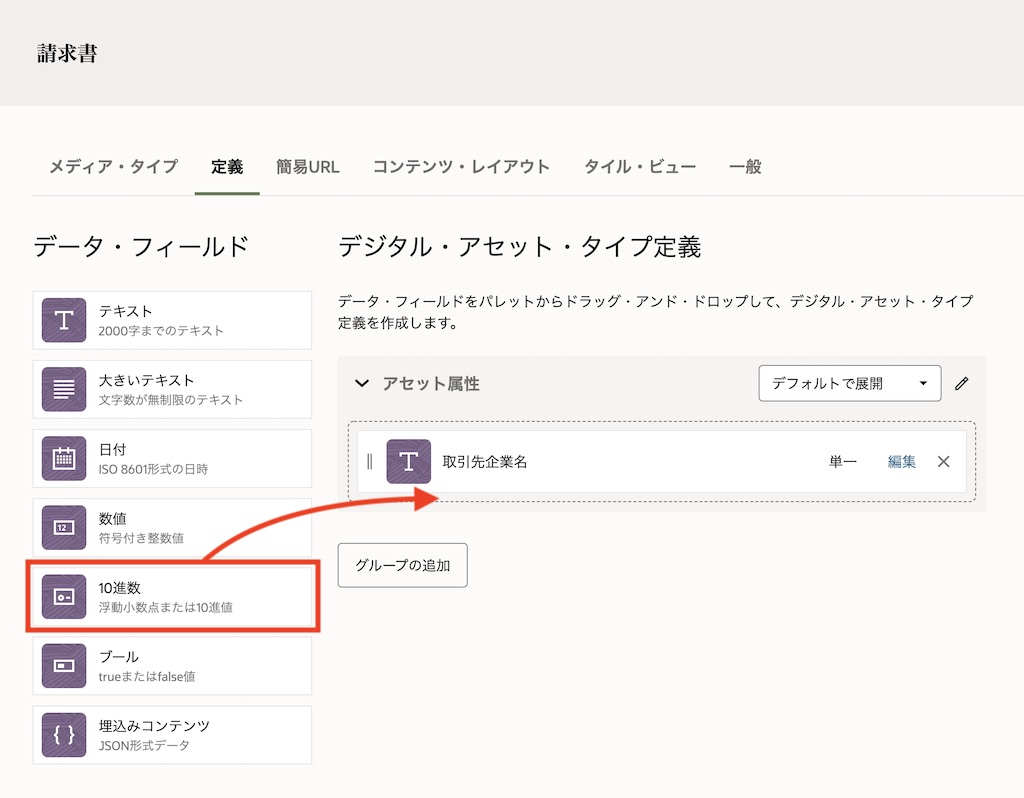Collapse the アセット属性 group chevron
This screenshot has height=798, width=1024.
pos(362,384)
